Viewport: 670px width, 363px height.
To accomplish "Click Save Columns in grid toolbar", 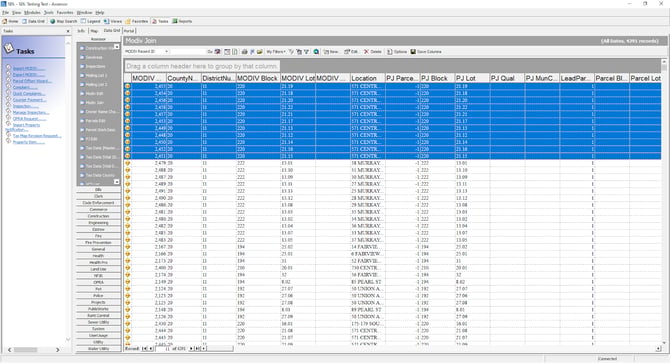I will coord(426,52).
